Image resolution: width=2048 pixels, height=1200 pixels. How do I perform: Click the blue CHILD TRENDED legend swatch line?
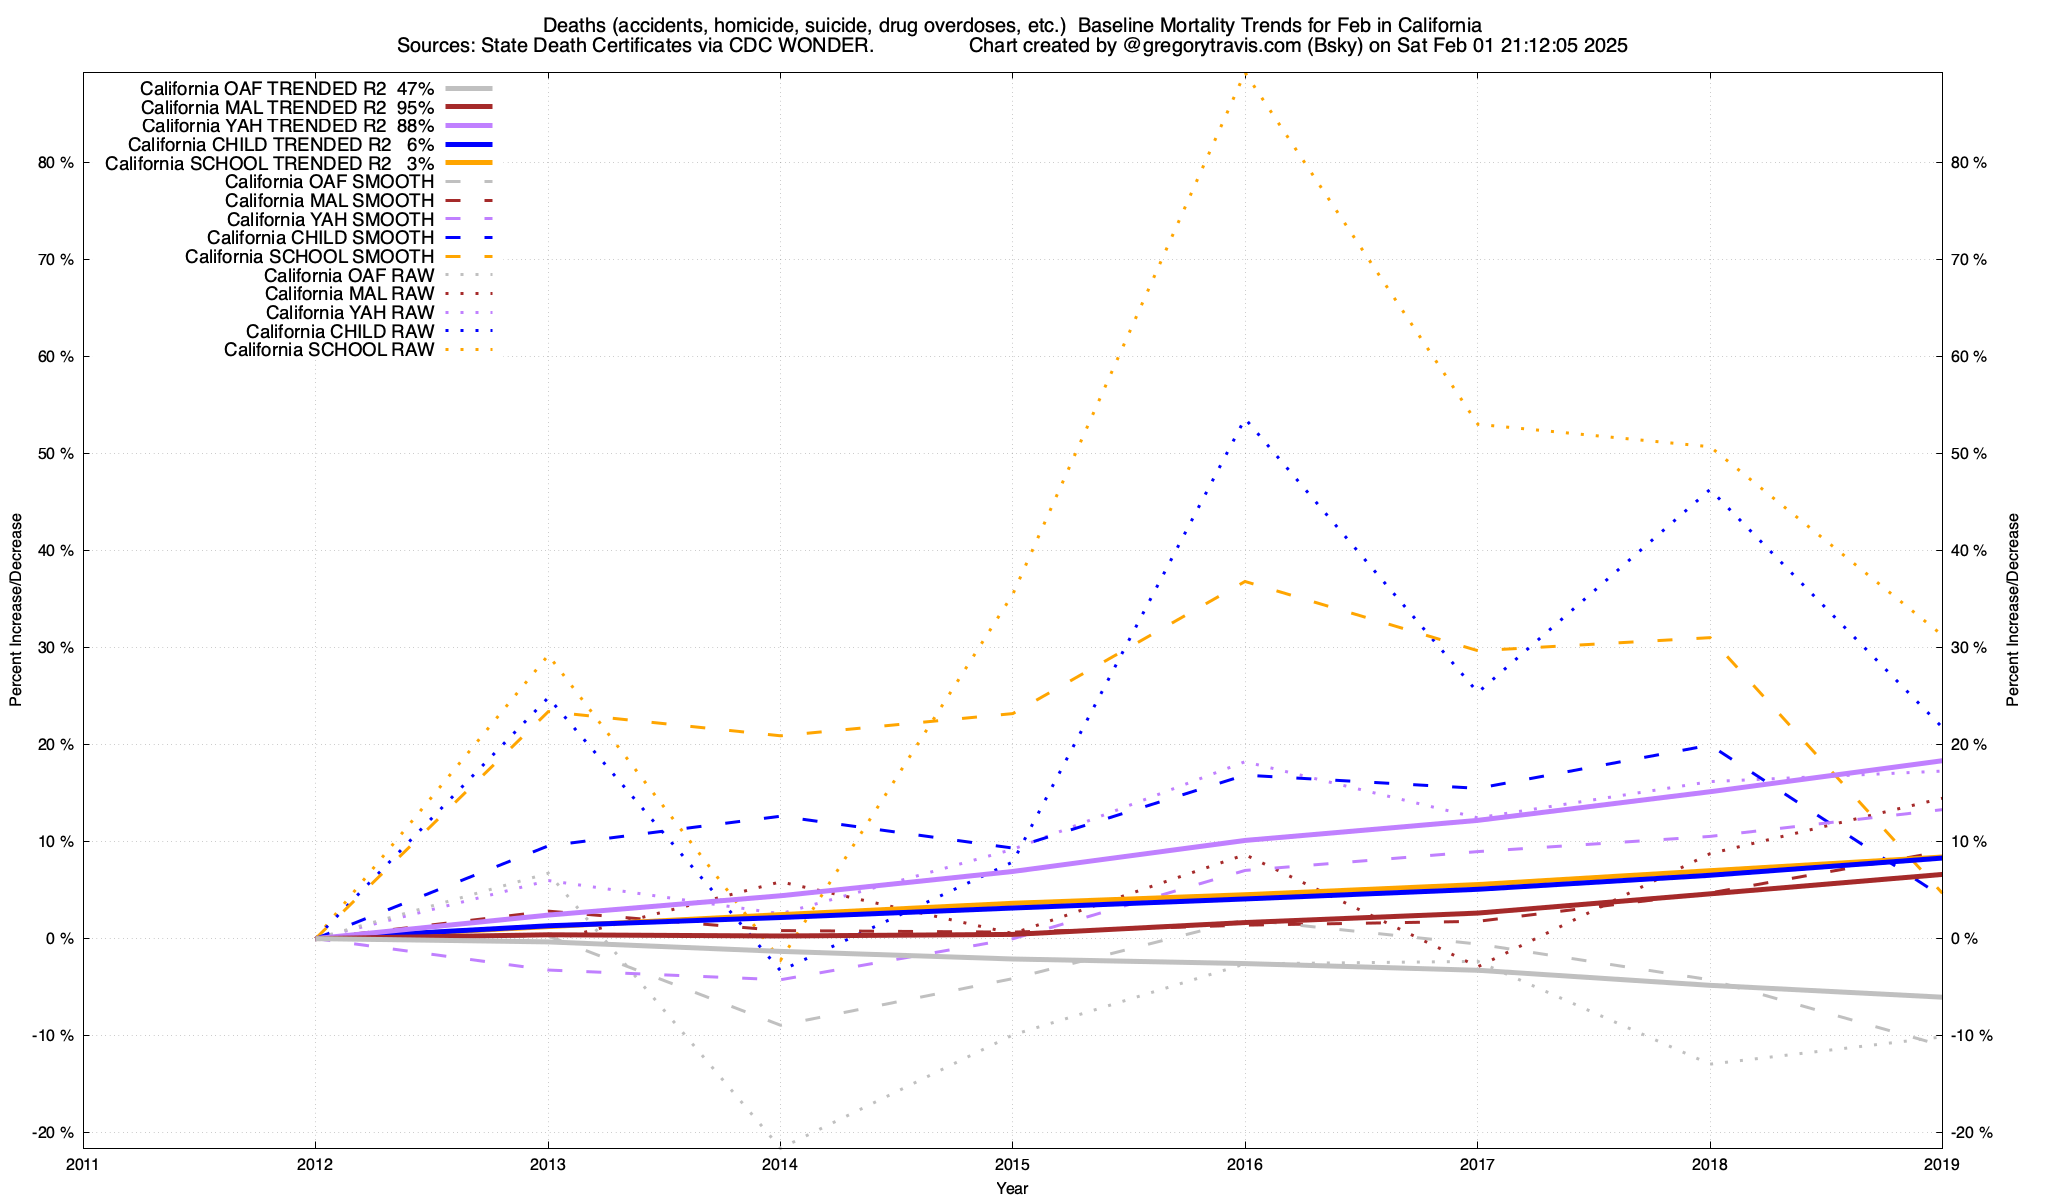(469, 145)
